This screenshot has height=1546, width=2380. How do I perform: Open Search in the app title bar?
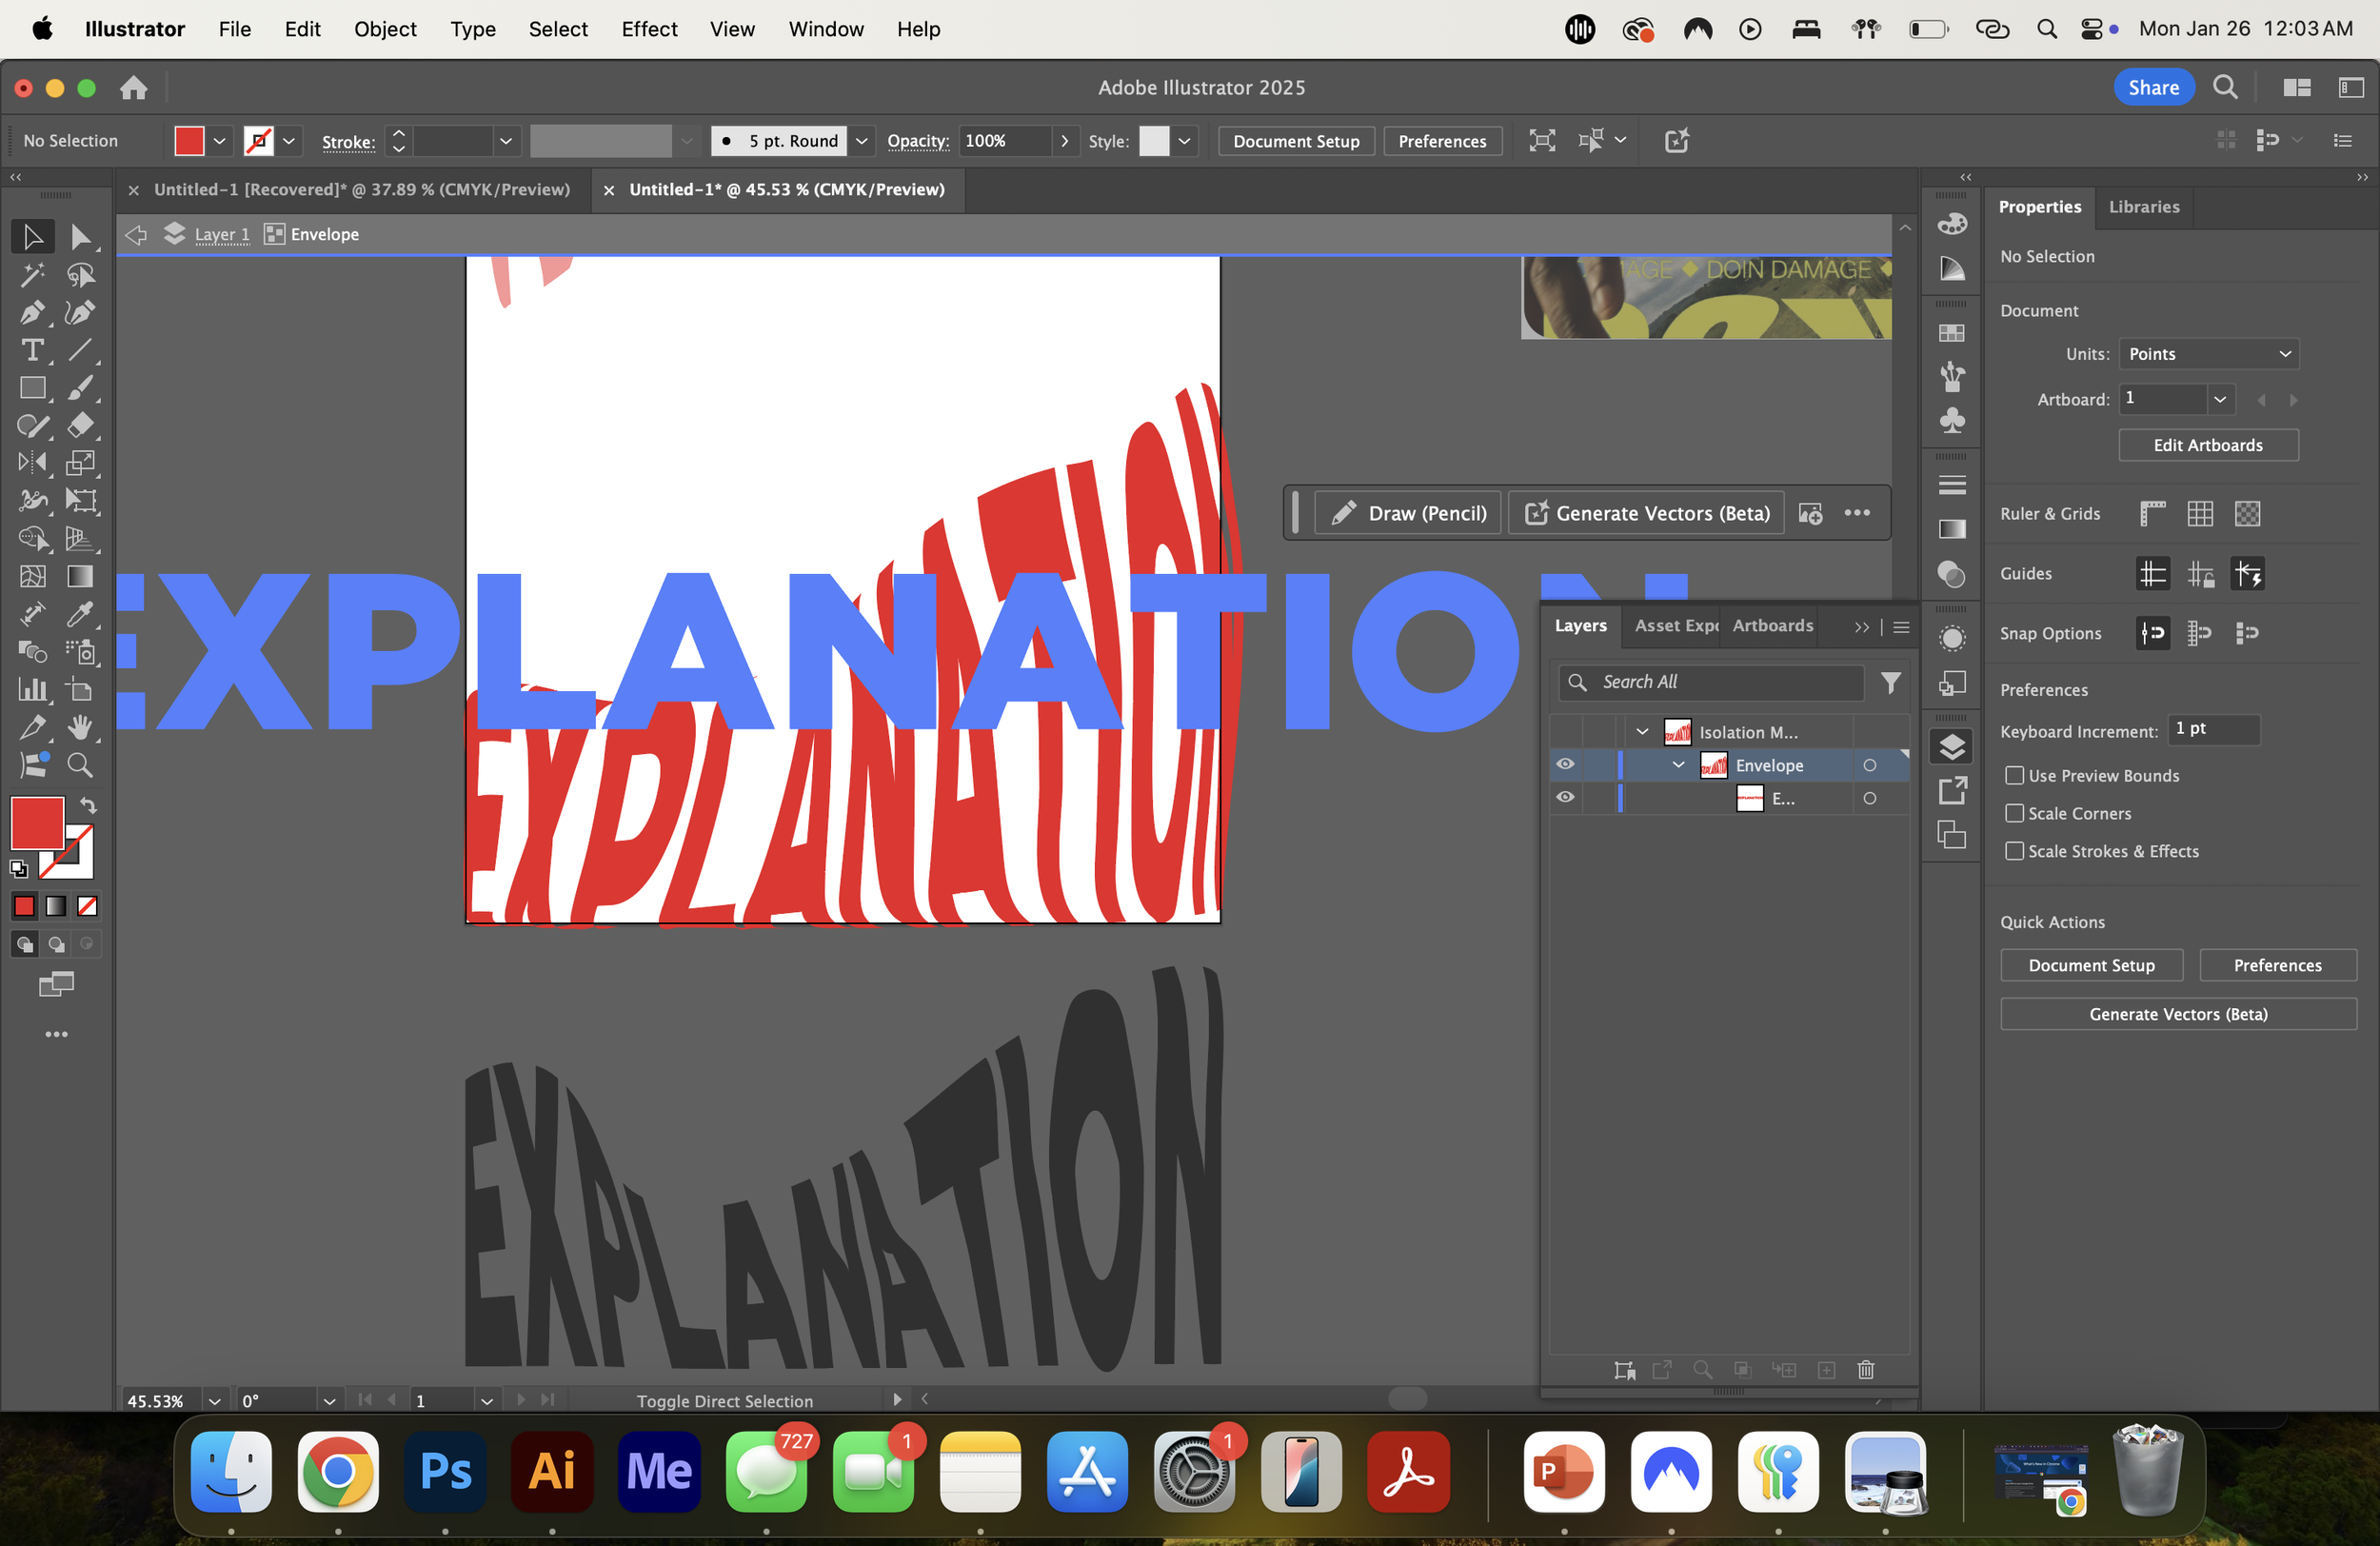point(2225,87)
